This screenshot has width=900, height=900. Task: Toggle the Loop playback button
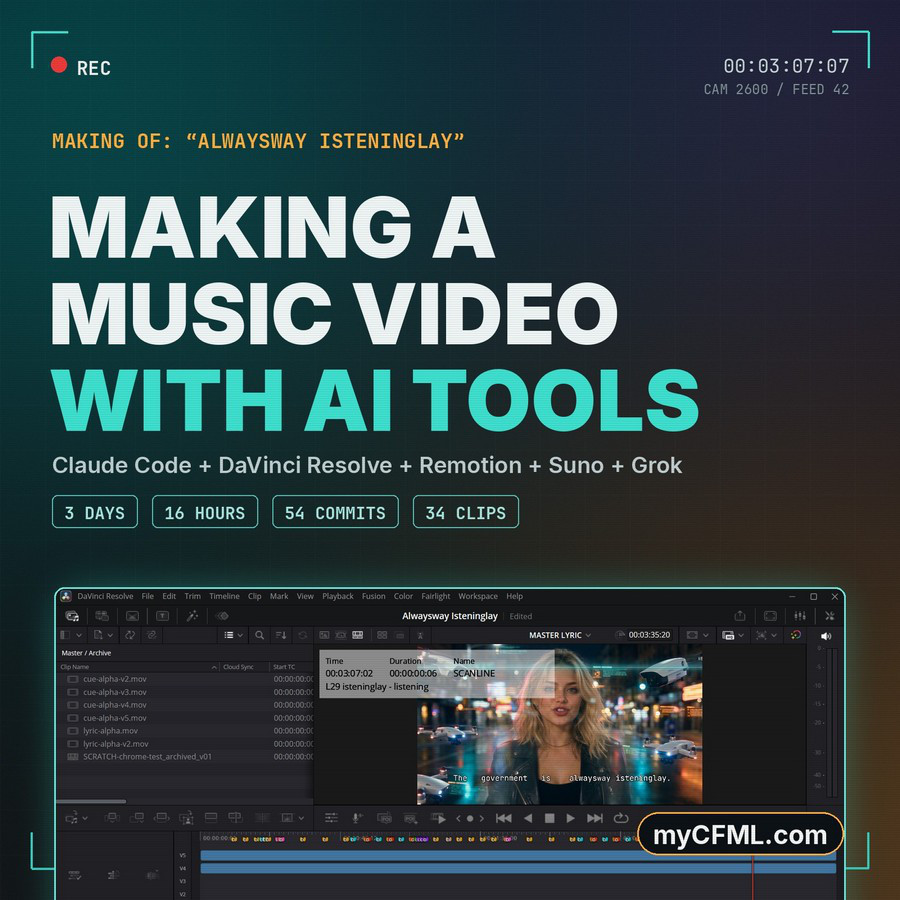pos(620,818)
